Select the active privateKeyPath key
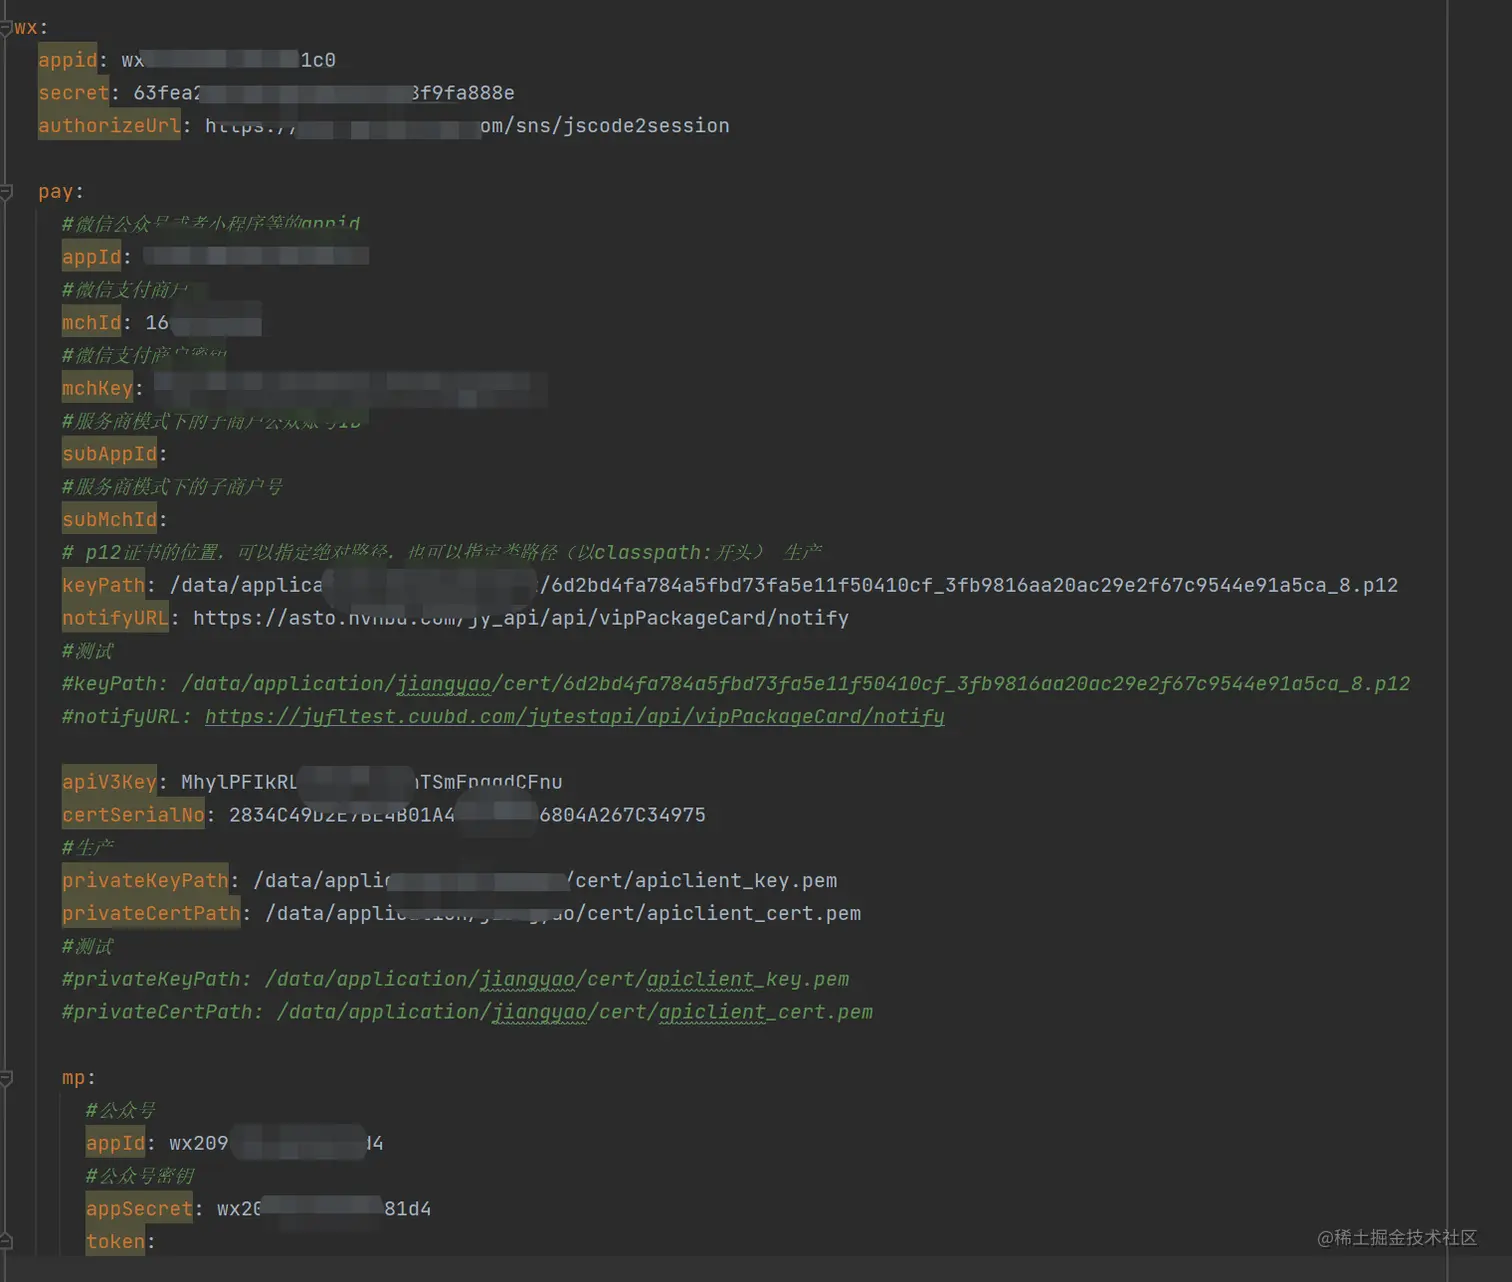 145,881
